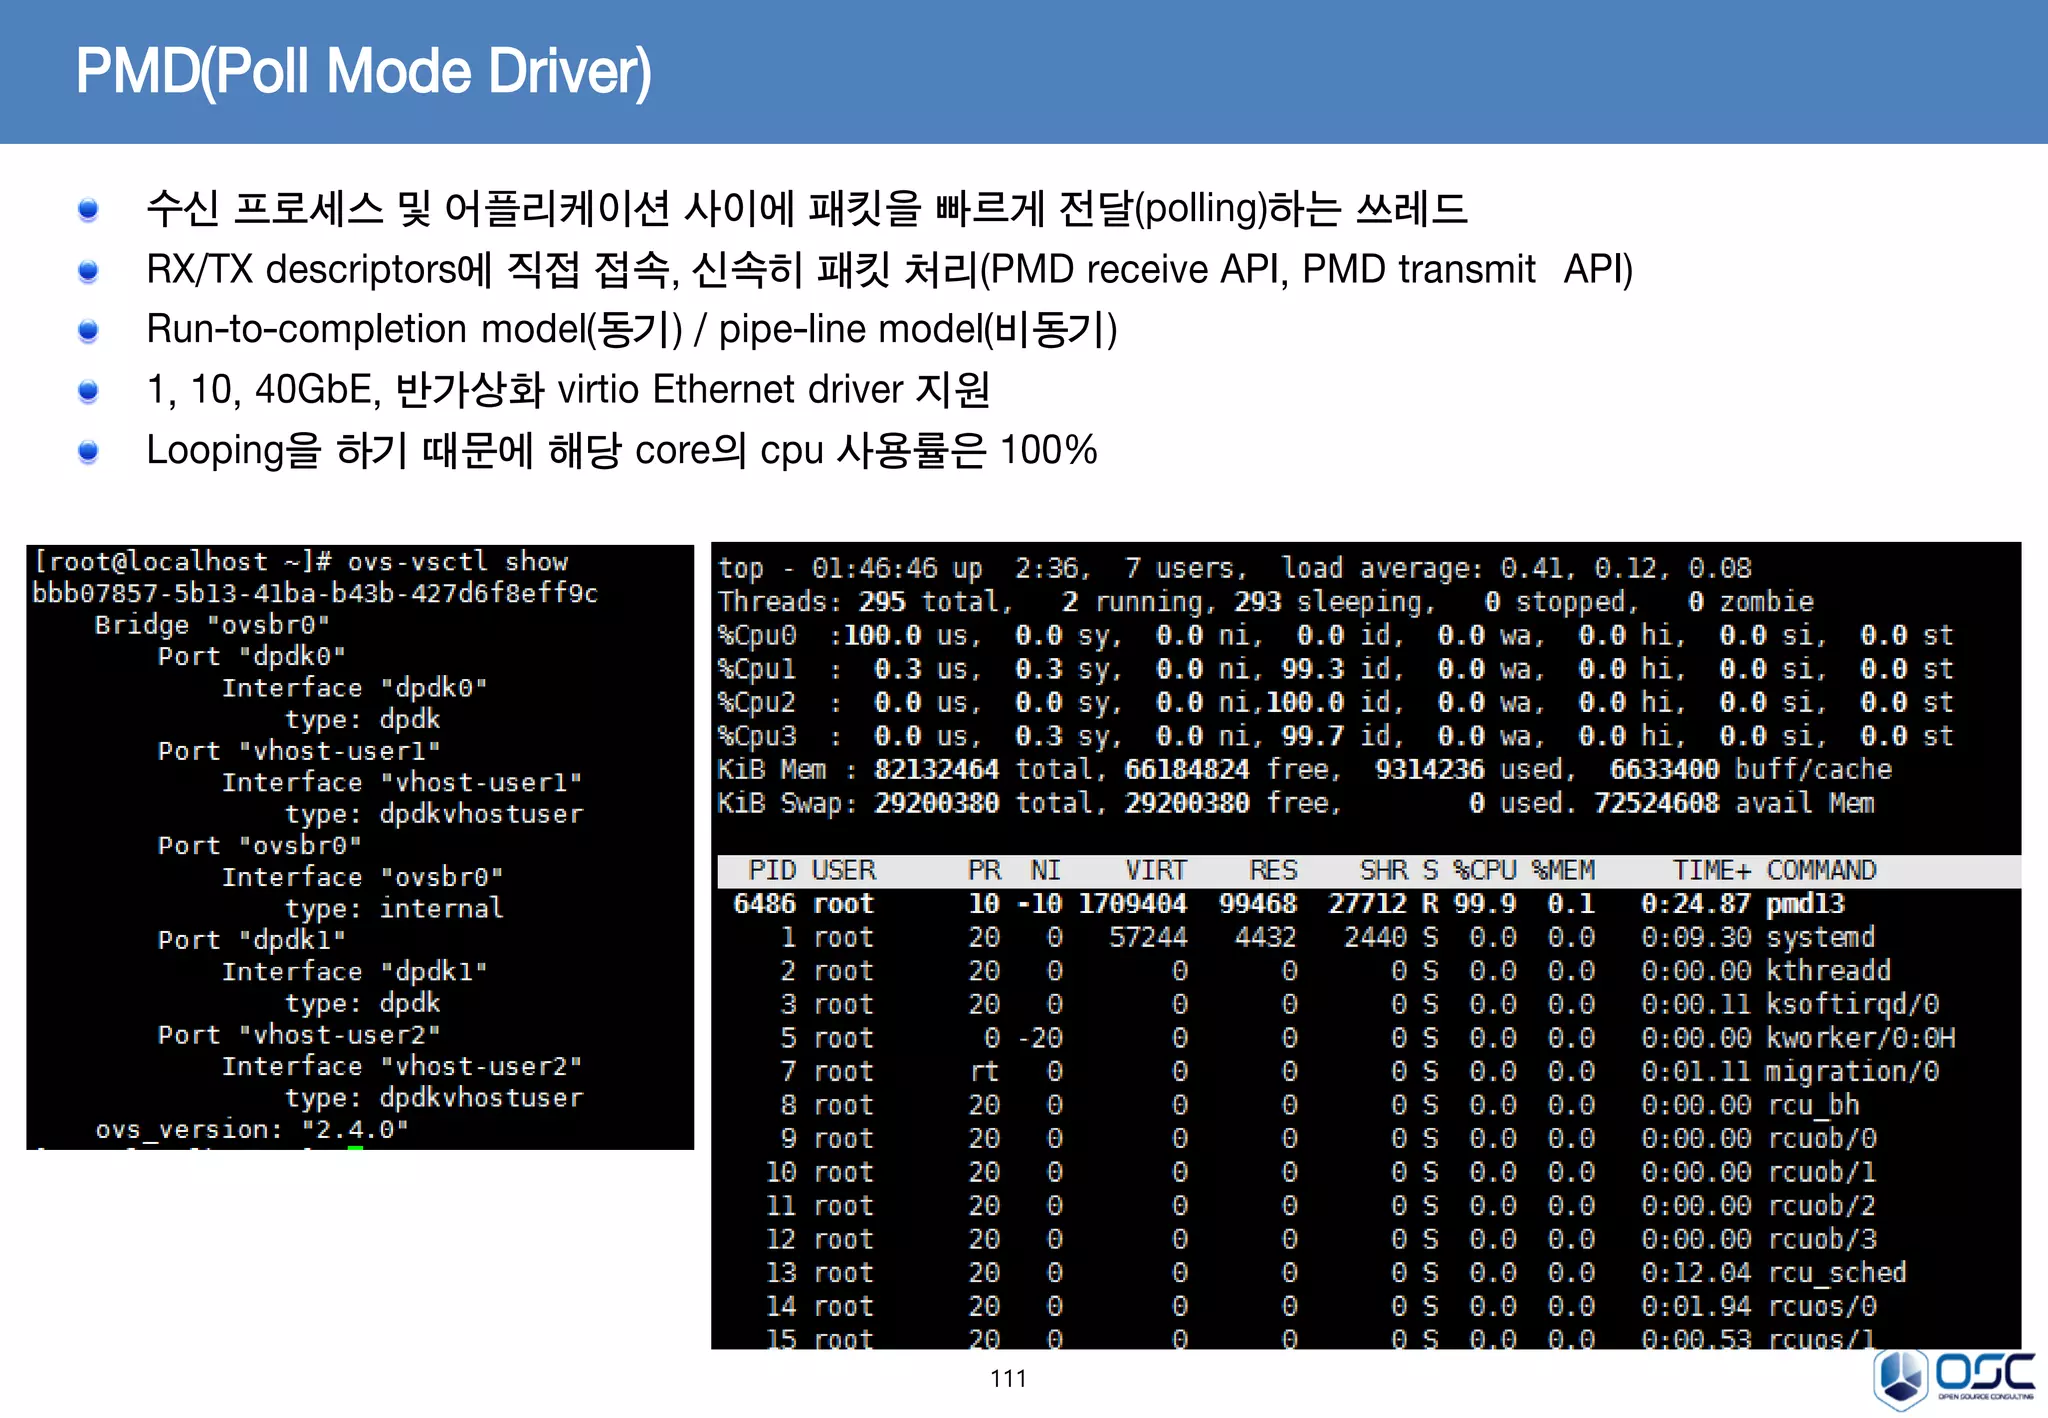Select the UUID line 'bbb07857-5b13-41ba-b43b-427d6f8eff9c'
The height and width of the screenshot is (1418, 2048).
pyautogui.click(x=315, y=593)
